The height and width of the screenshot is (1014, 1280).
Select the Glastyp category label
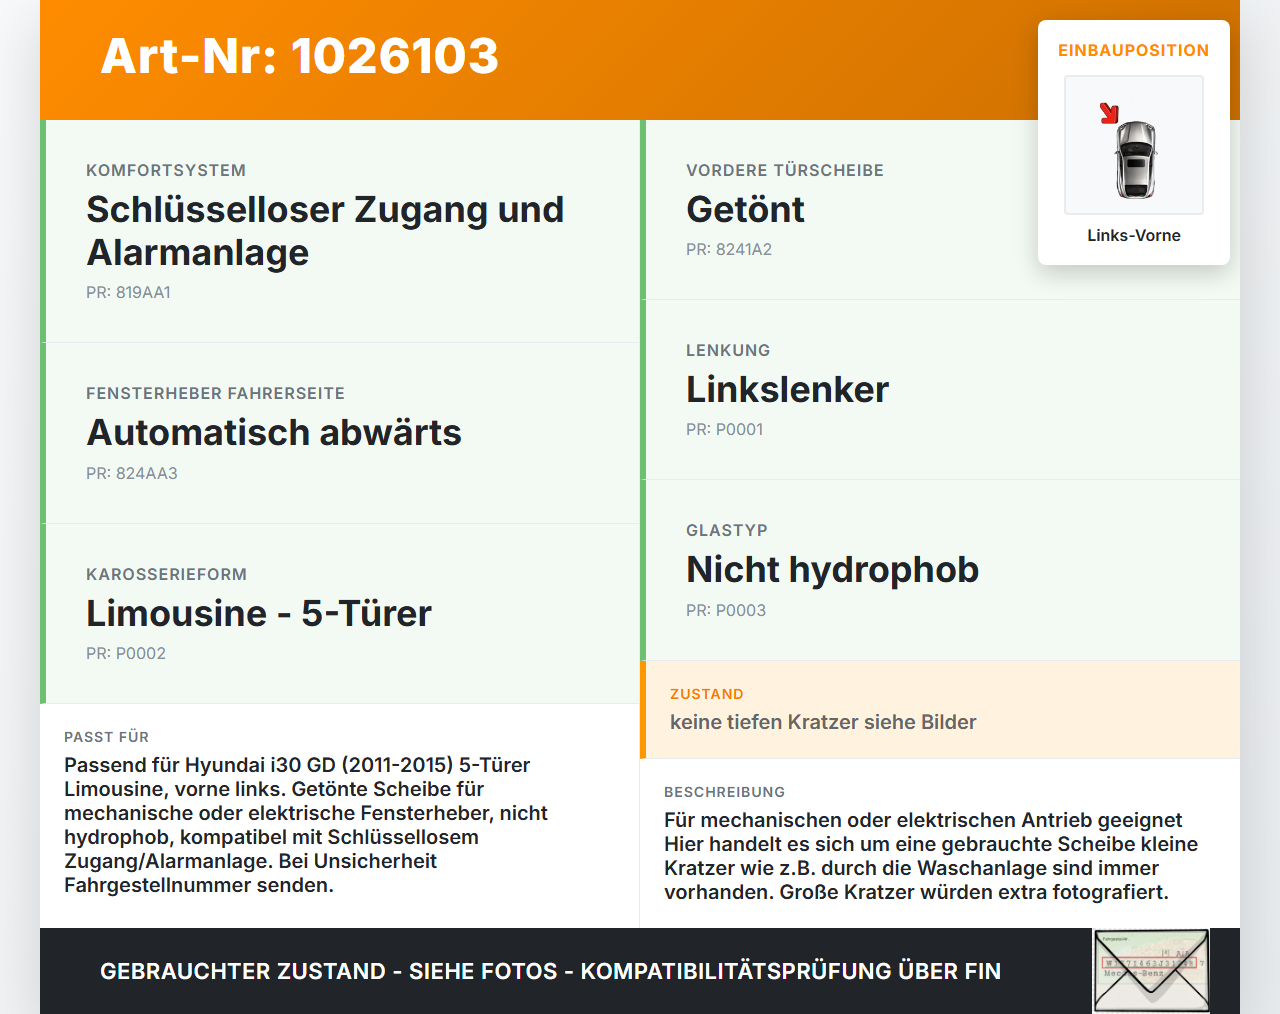pos(727,531)
